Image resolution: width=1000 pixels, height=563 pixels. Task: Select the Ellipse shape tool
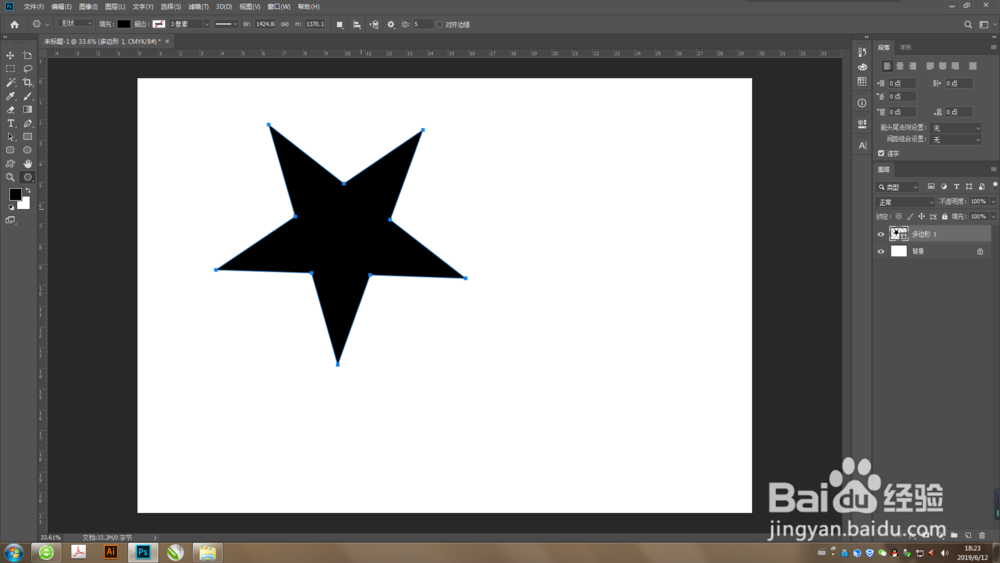point(27,150)
